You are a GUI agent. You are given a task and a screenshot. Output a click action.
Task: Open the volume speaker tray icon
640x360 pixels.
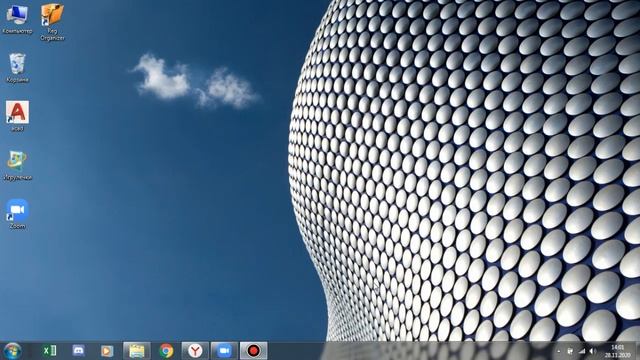(x=593, y=351)
